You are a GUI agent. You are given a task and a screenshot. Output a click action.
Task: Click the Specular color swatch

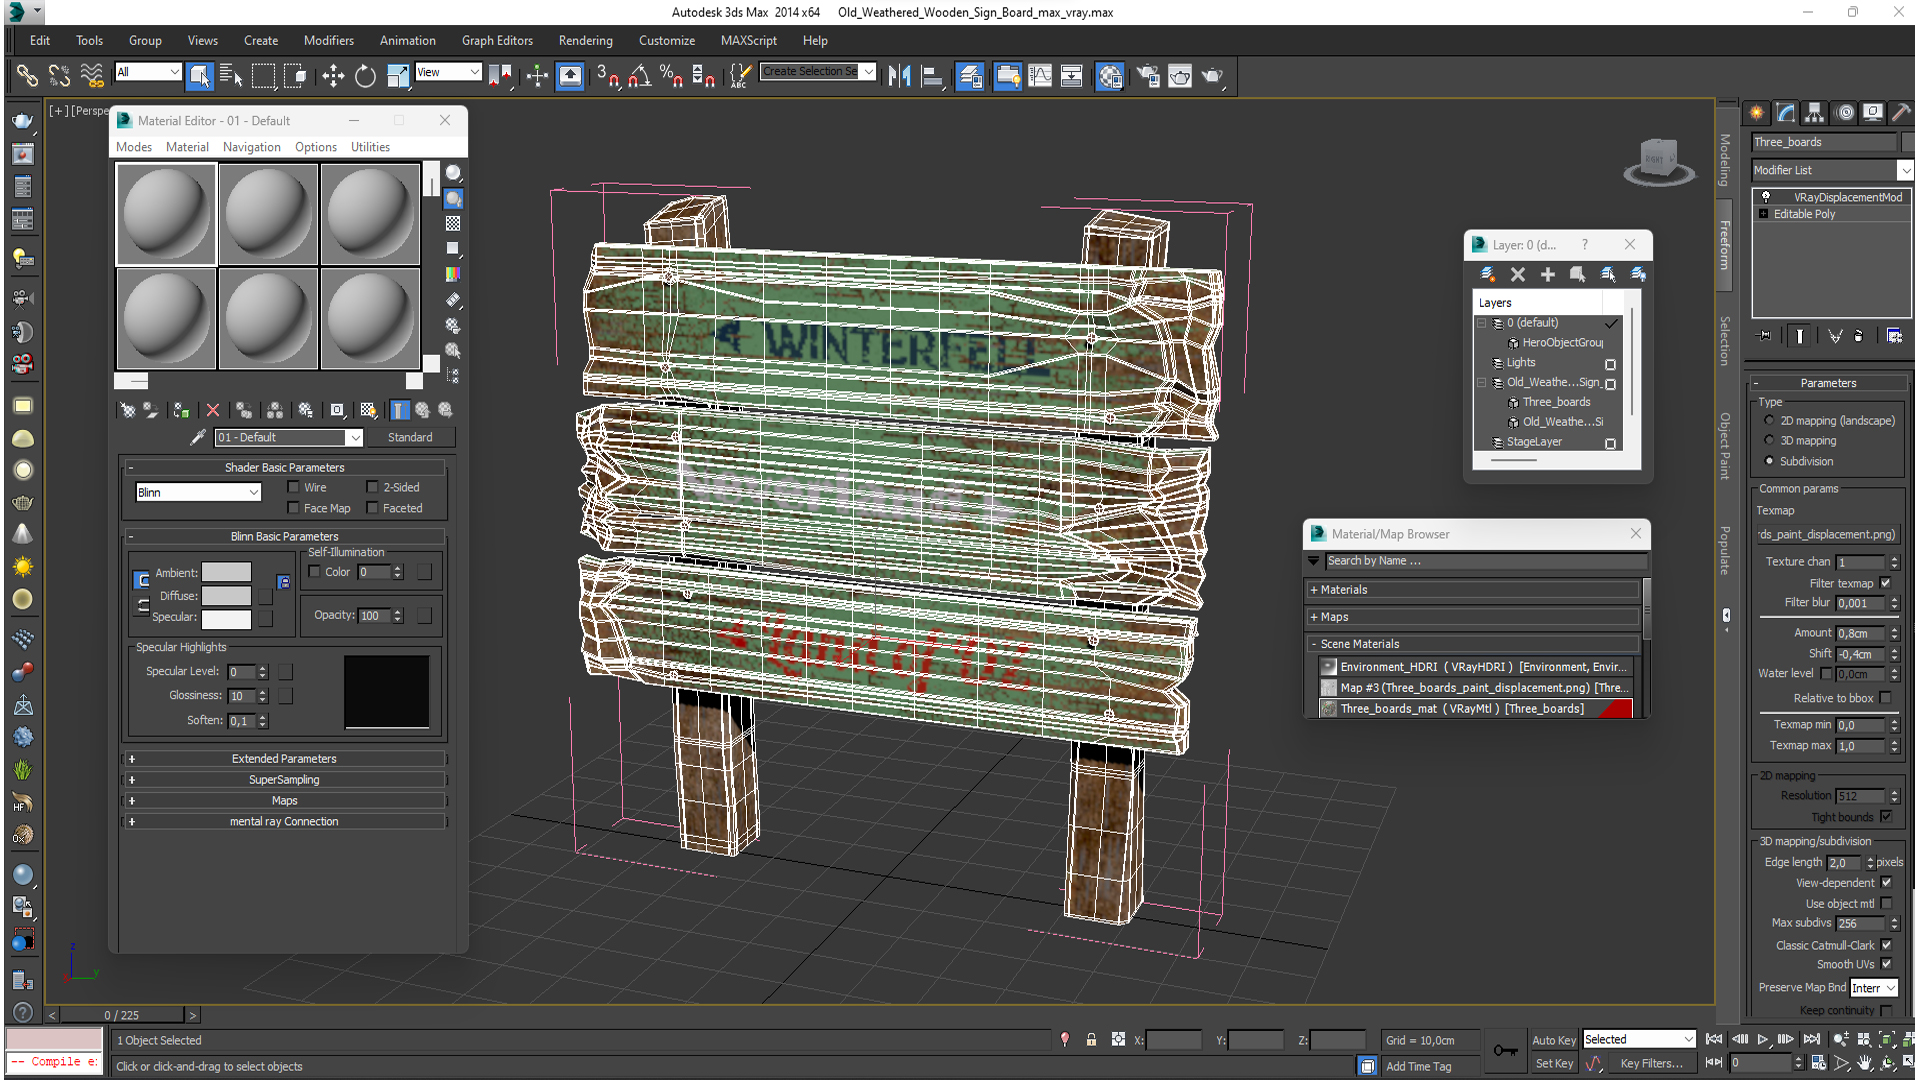(x=226, y=619)
